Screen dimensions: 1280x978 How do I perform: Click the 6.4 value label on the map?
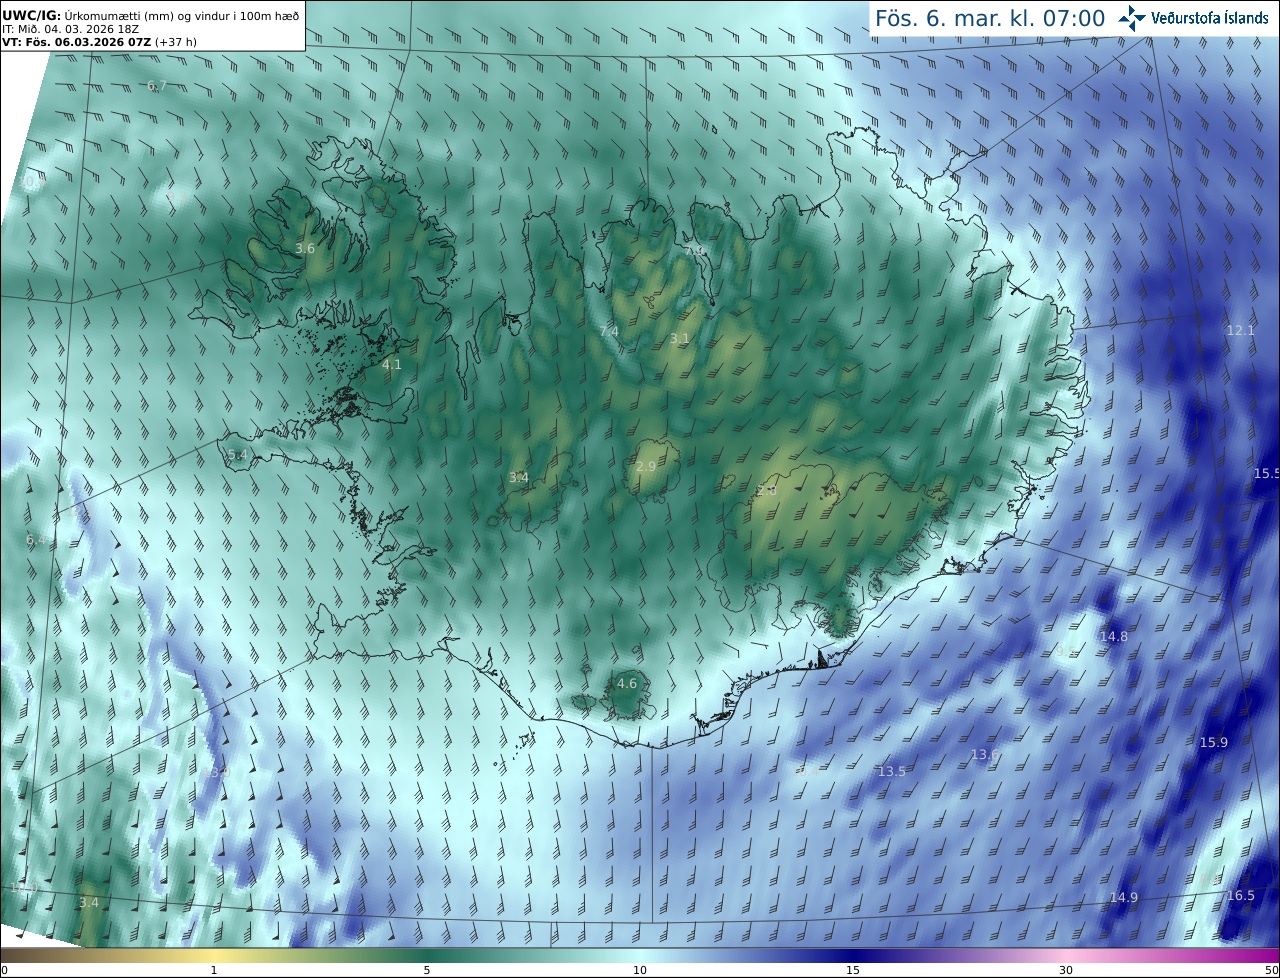[x=36, y=540]
